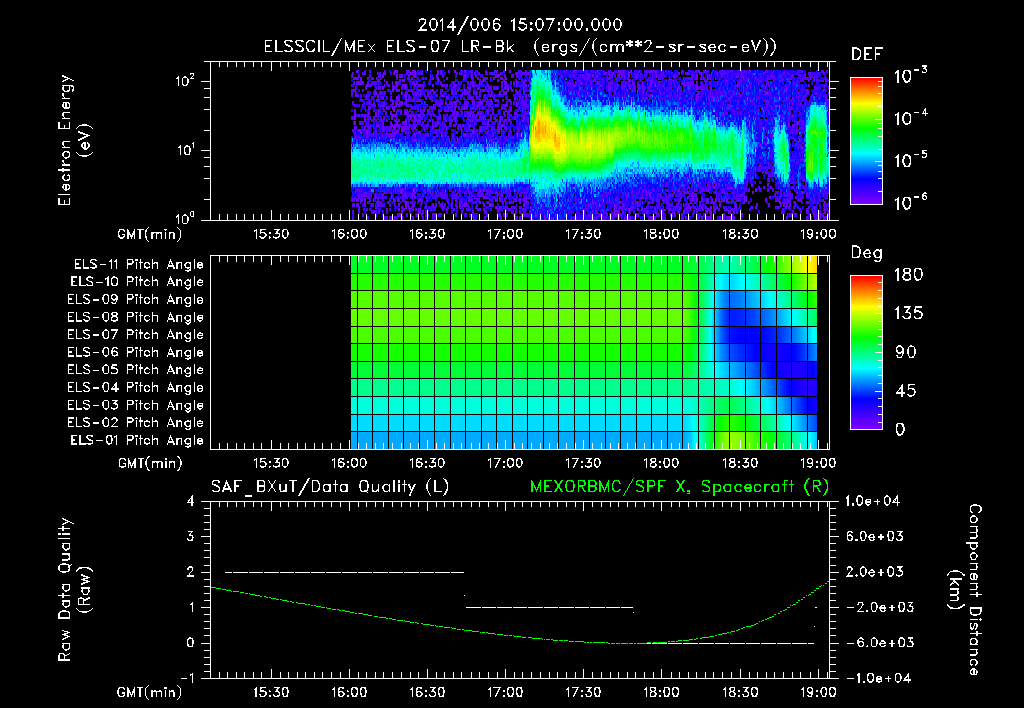Viewport: 1024px width, 708px height.
Task: Click the ELS-11 Pitch Angle row label
Action: pos(138,265)
